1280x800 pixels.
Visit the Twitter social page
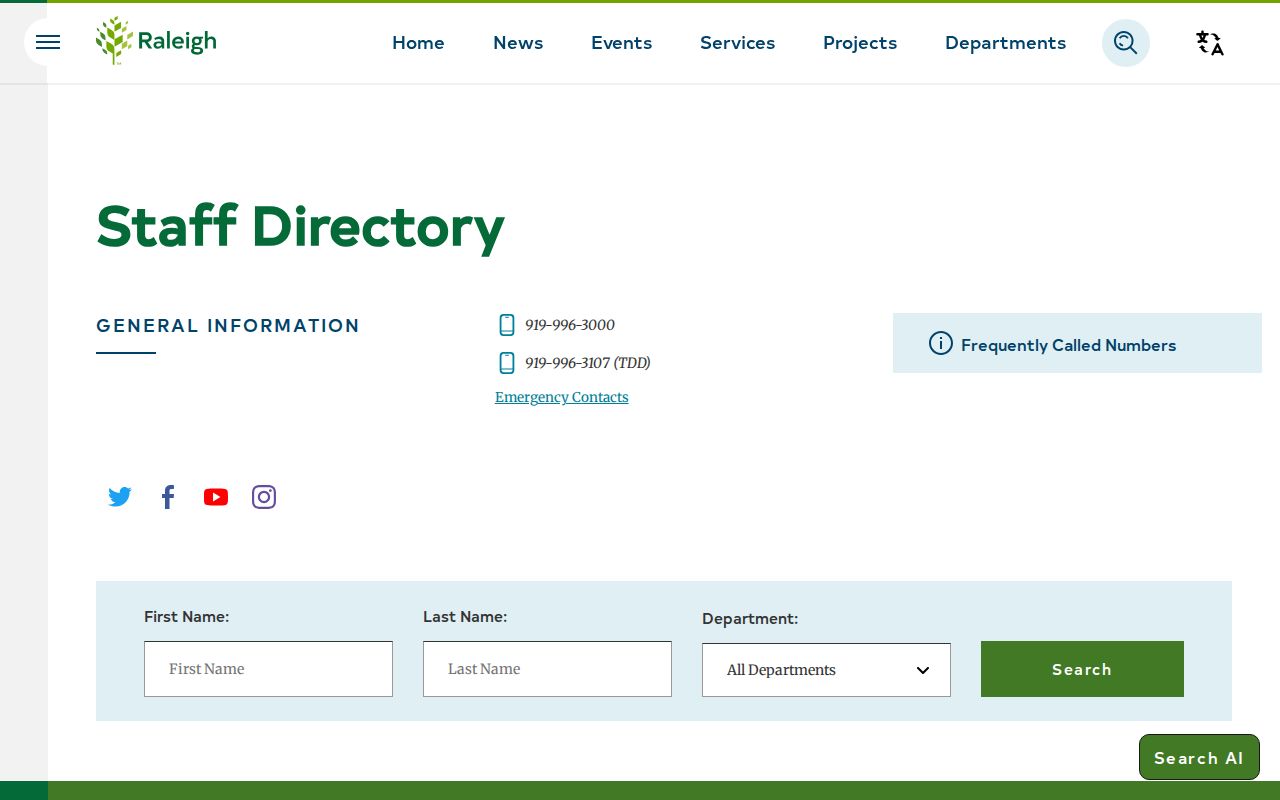tap(120, 497)
